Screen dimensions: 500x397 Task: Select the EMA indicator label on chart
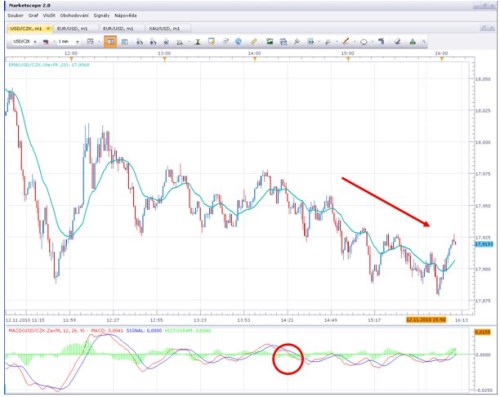[x=49, y=65]
